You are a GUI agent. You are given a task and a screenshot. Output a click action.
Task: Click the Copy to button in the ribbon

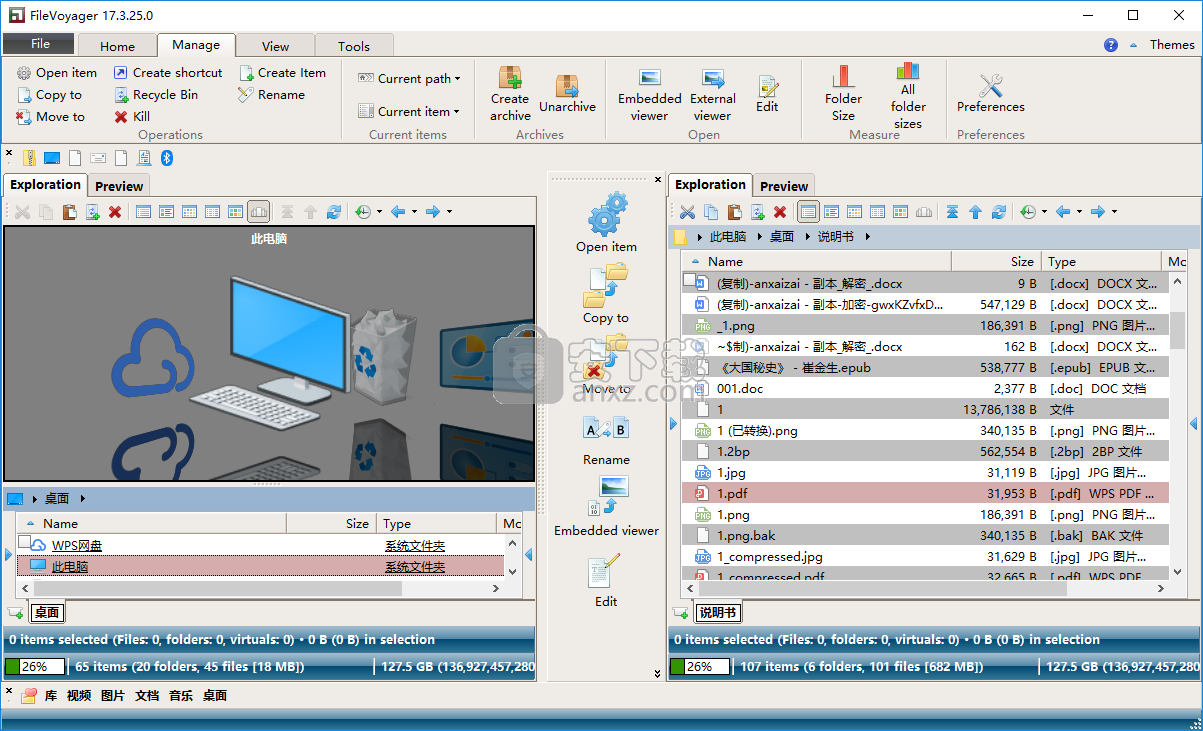[49, 95]
